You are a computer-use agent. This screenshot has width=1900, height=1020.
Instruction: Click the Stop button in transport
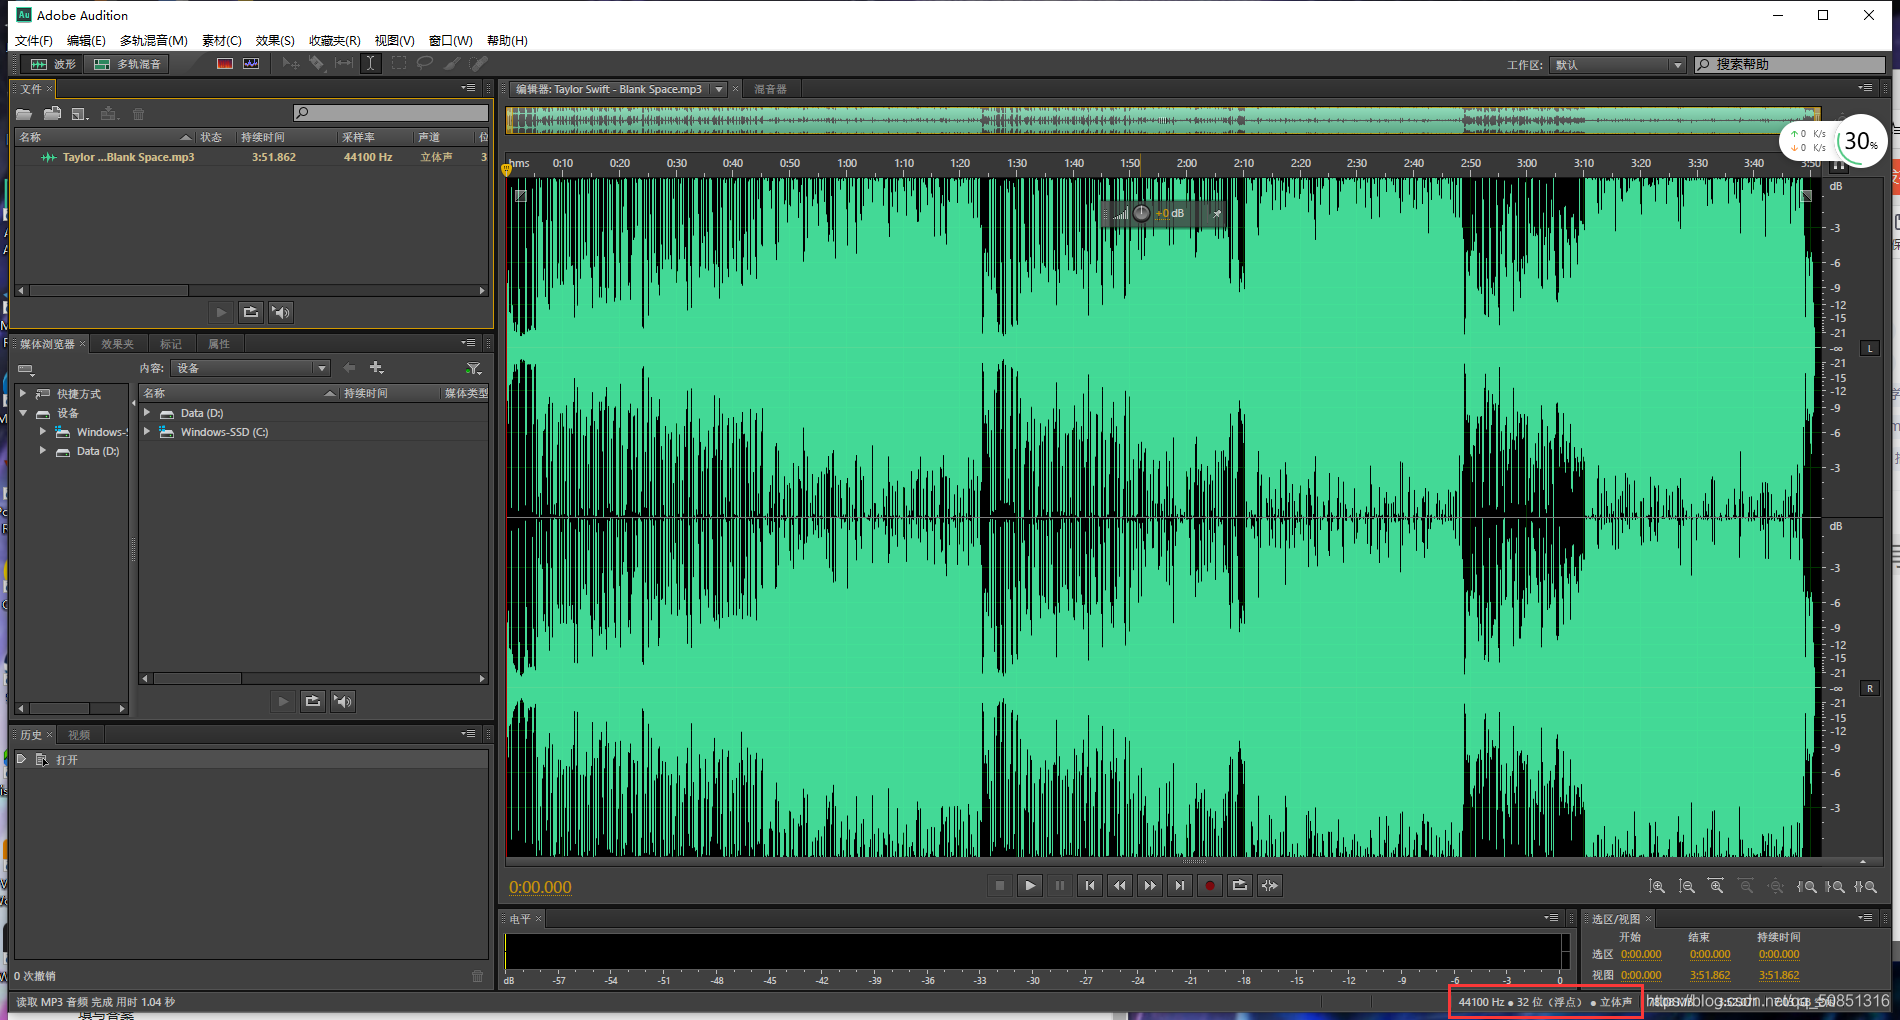click(x=1000, y=886)
